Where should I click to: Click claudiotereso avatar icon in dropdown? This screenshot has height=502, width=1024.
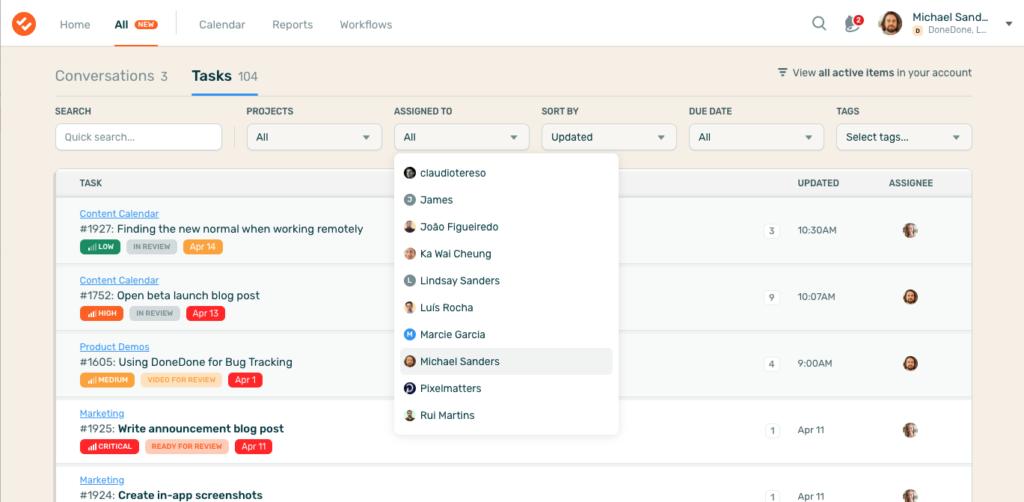[409, 173]
